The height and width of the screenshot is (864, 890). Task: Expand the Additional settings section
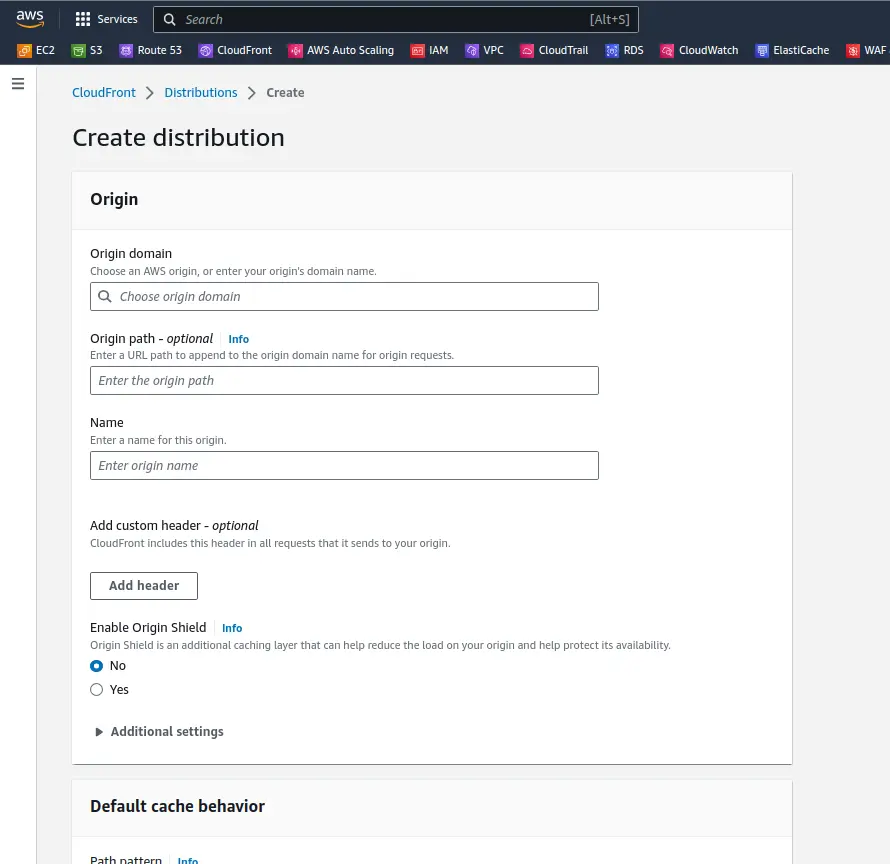pyautogui.click(x=159, y=731)
